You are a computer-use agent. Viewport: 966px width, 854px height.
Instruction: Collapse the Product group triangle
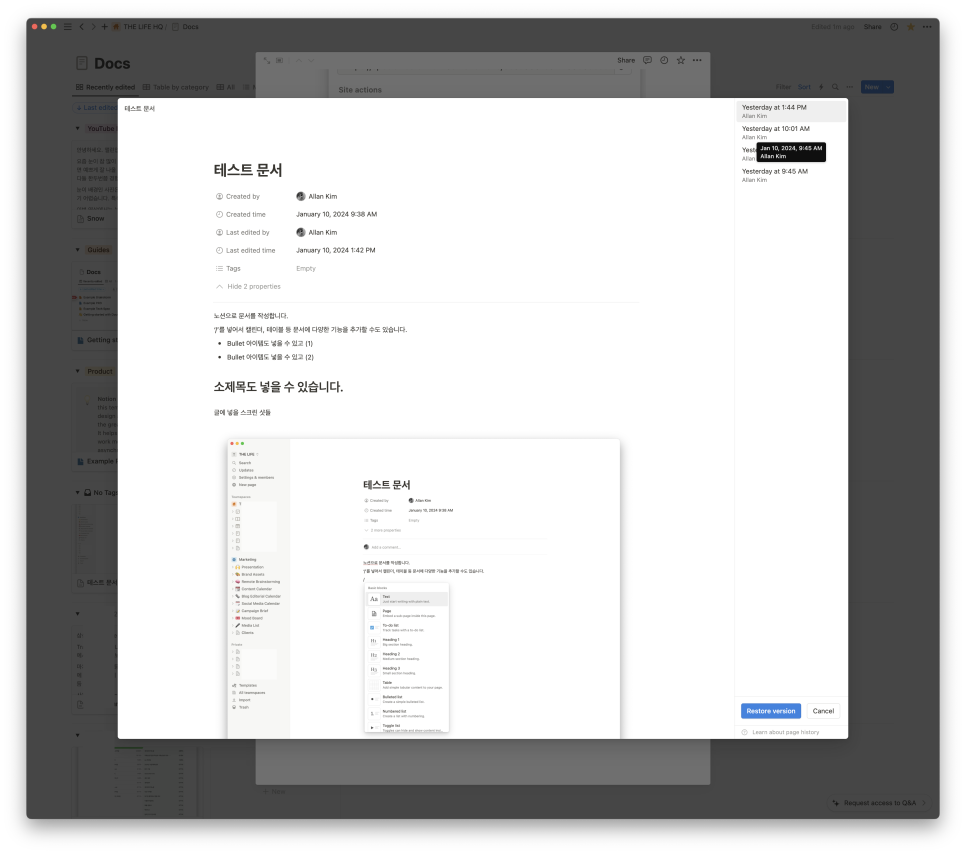point(78,371)
